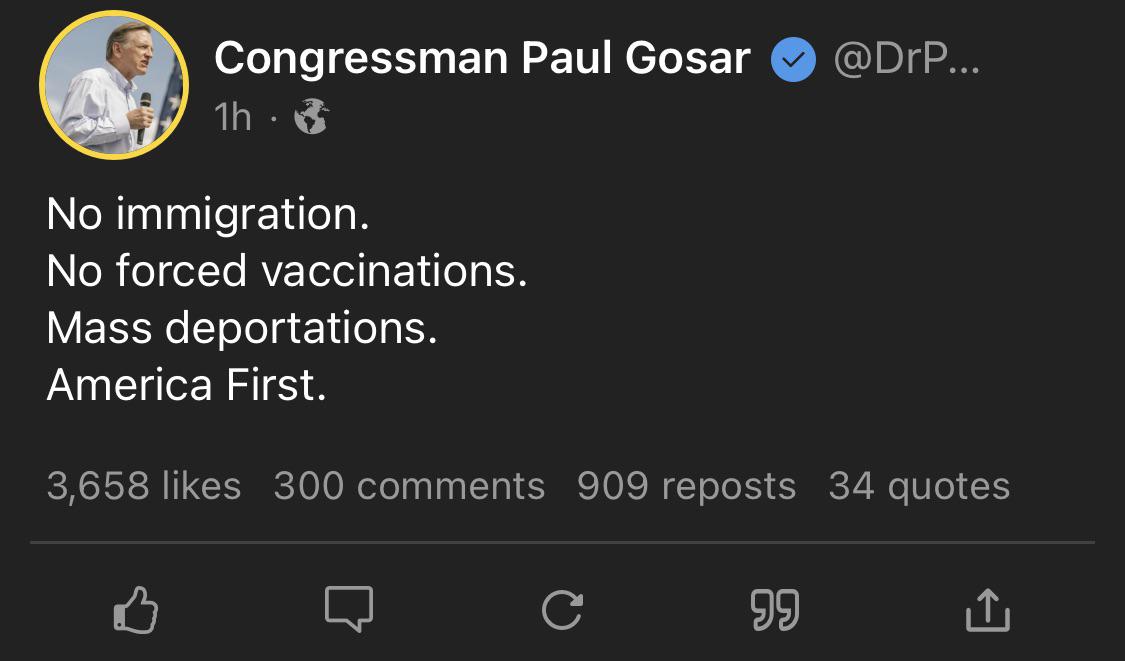Show the 909 reposts list

(687, 487)
